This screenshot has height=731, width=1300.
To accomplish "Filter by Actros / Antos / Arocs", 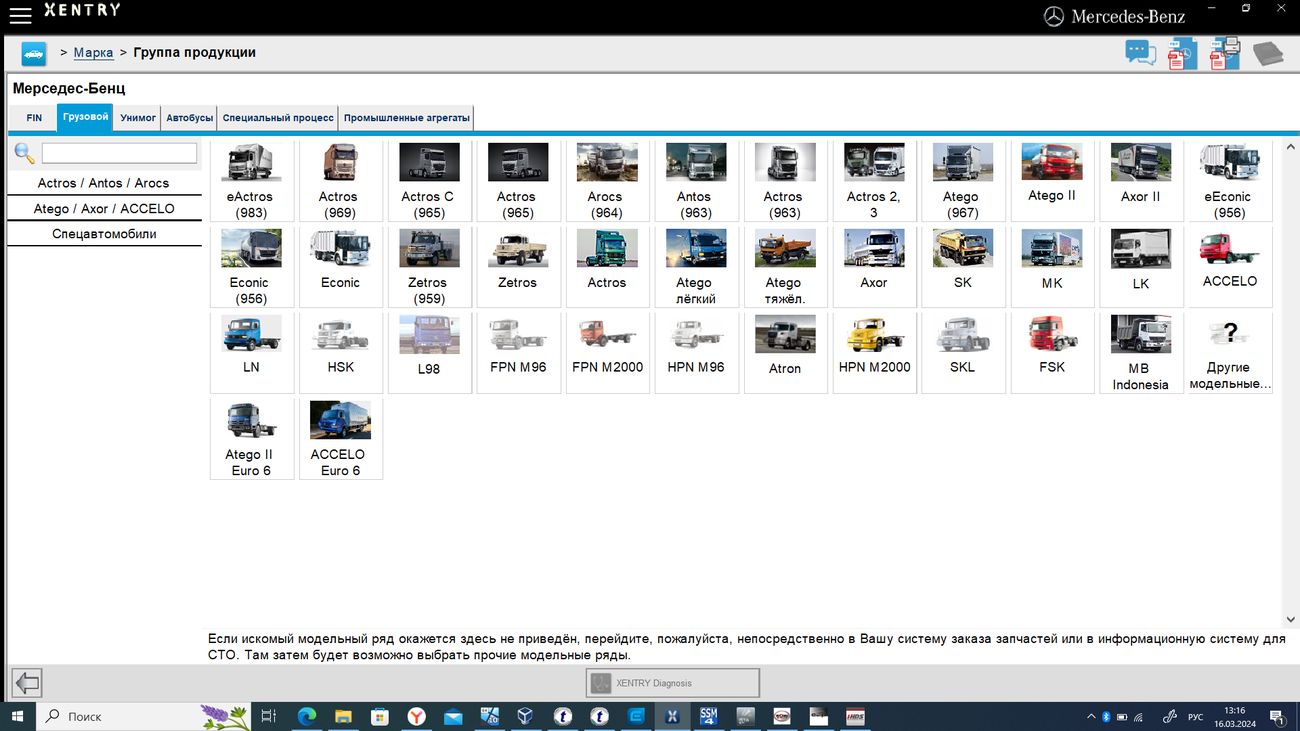I will coord(103,183).
